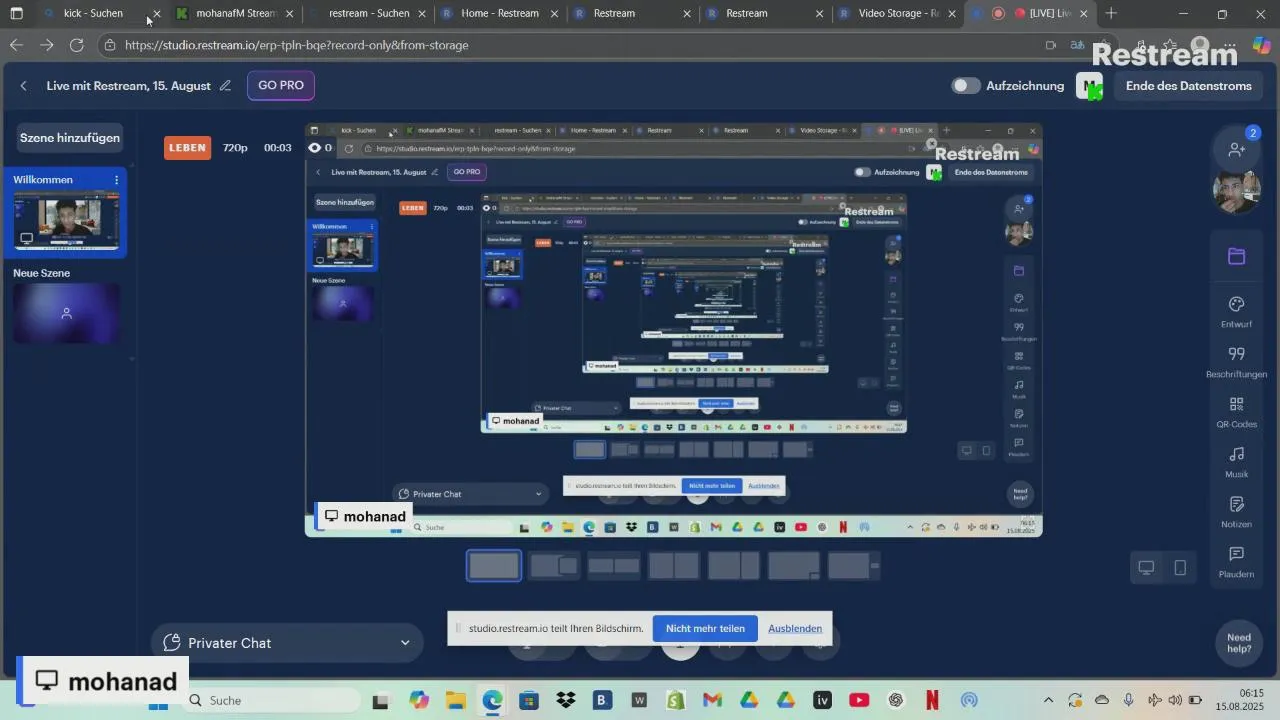Click Ende des Datenstroms button

pyautogui.click(x=1188, y=86)
